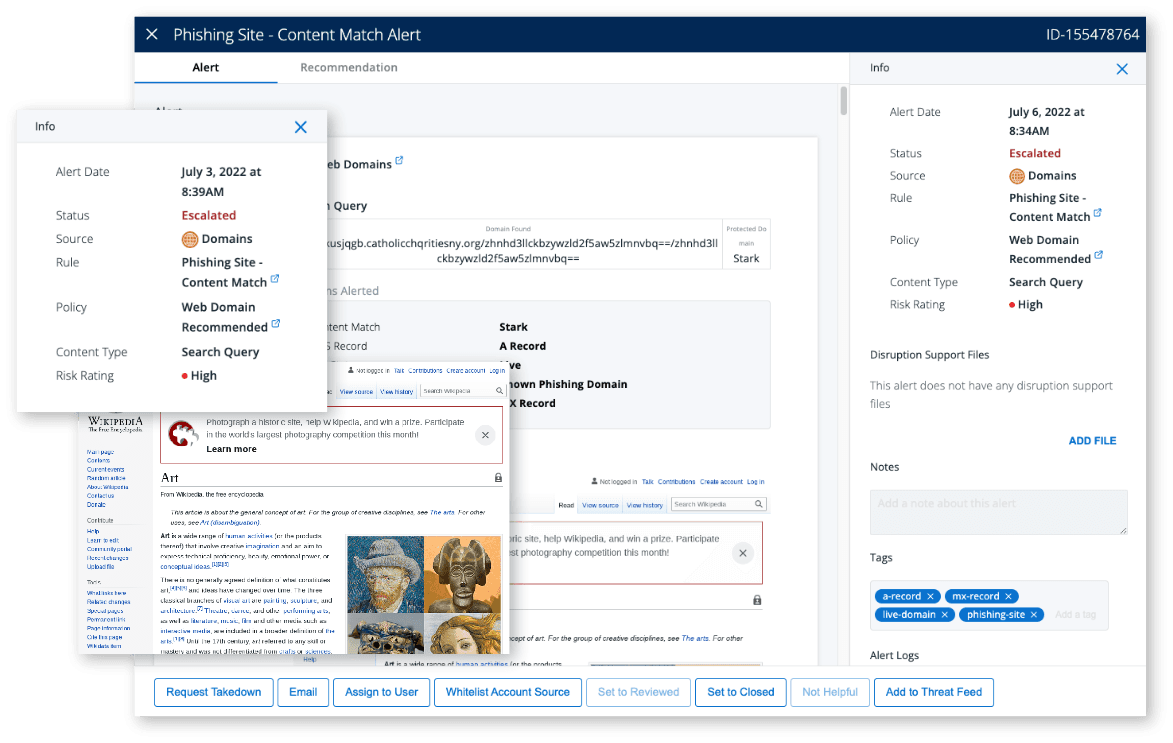
Task: Focus the Notes text field
Action: (999, 513)
